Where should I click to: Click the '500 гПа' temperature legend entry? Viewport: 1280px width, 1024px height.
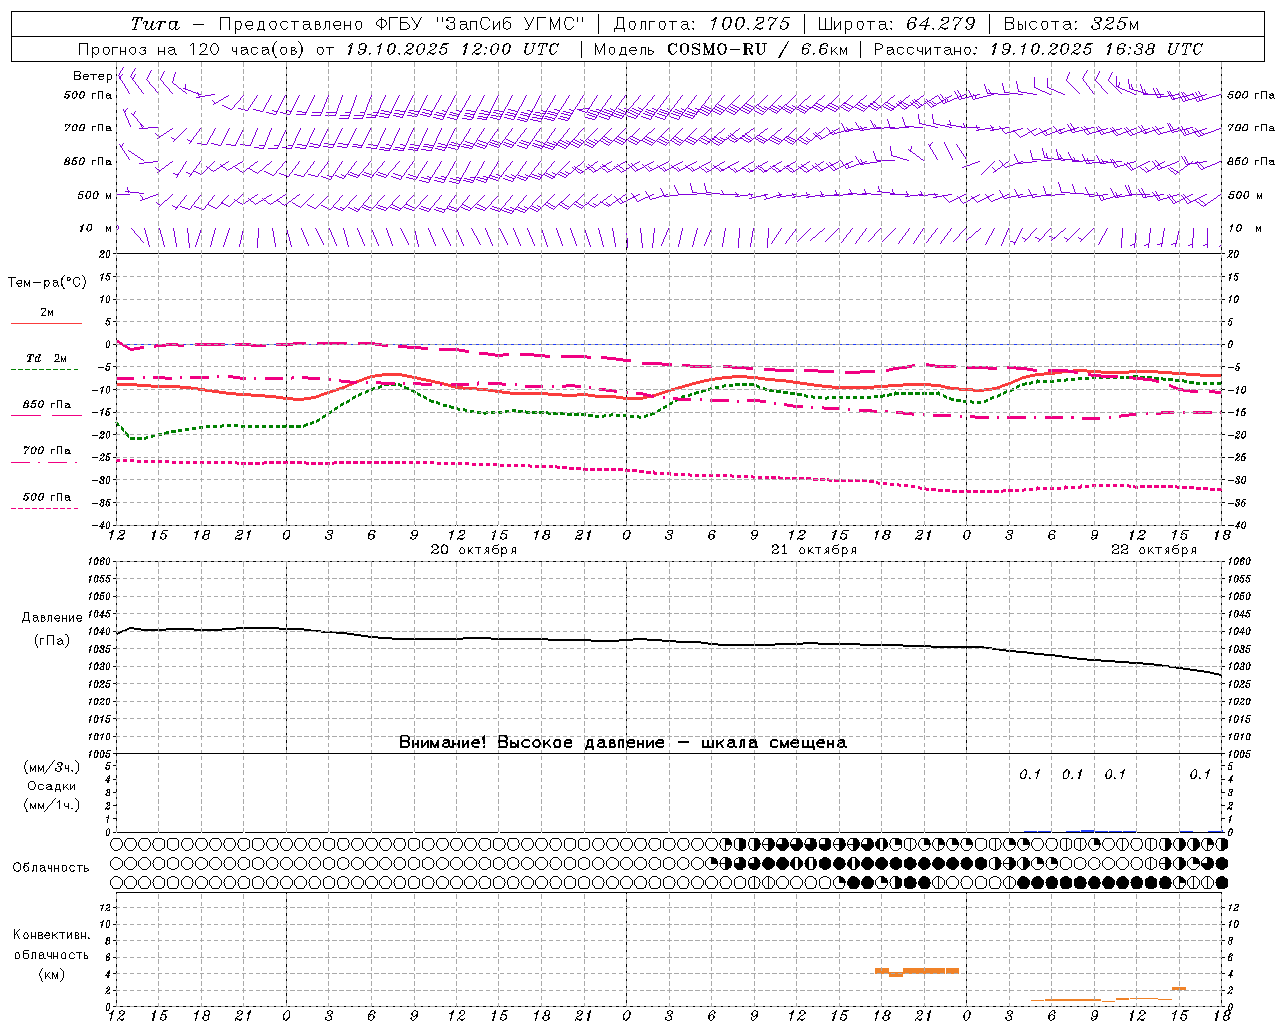[x=47, y=497]
